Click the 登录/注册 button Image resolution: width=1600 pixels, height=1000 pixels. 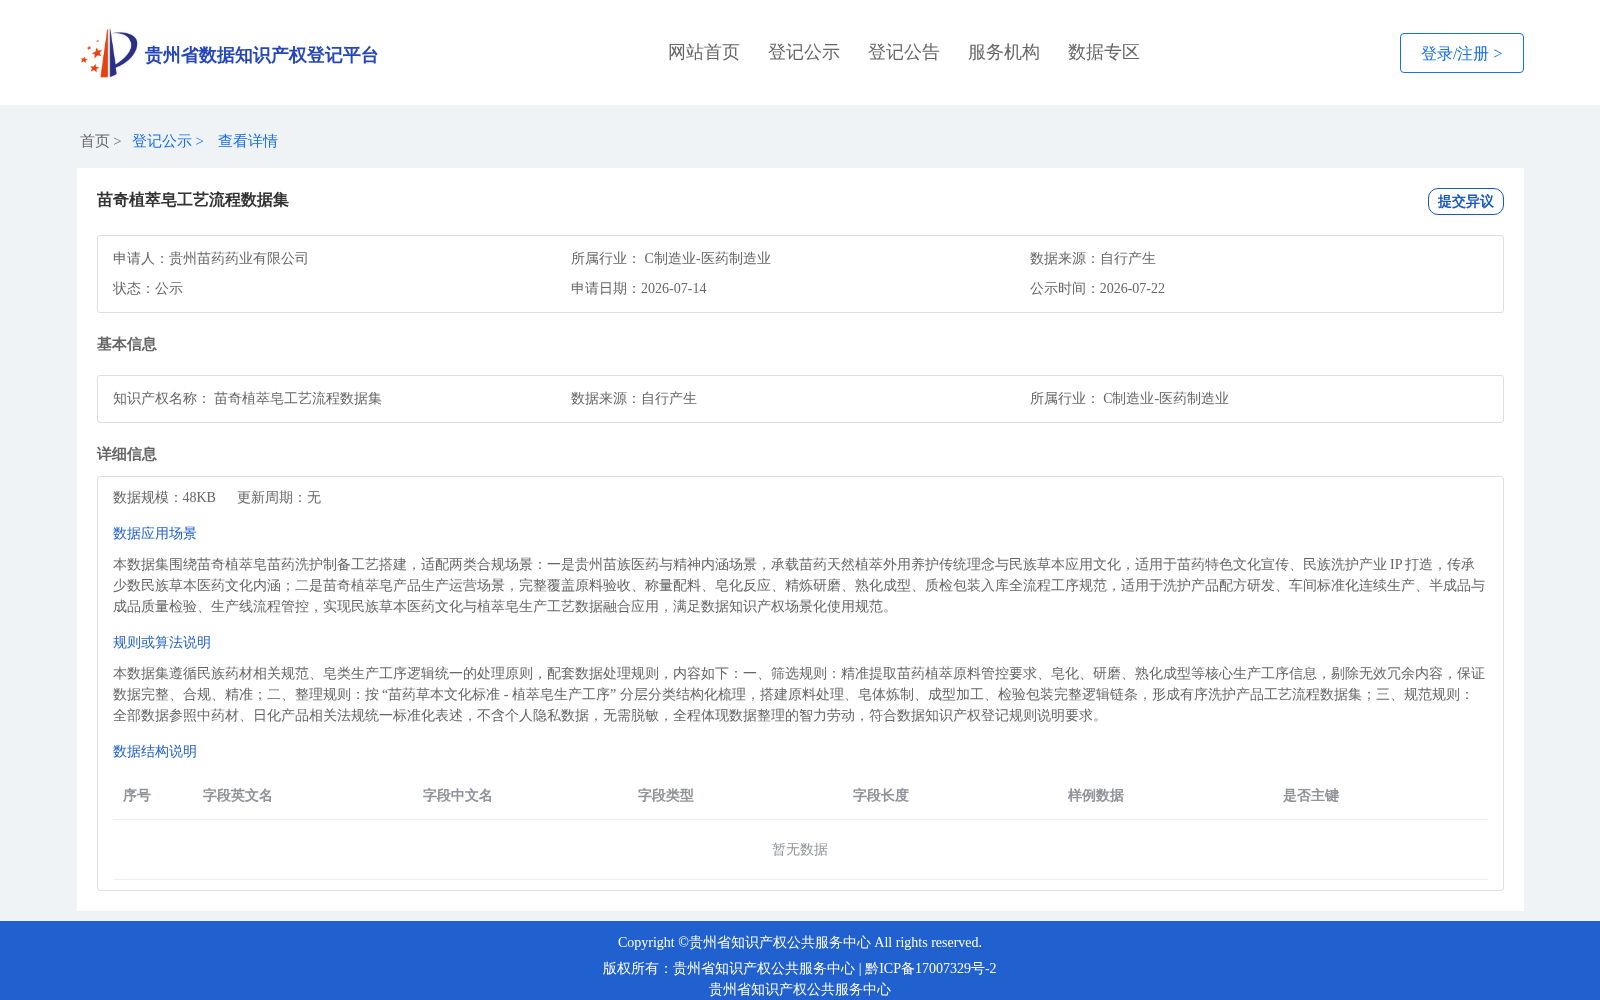pos(1461,53)
